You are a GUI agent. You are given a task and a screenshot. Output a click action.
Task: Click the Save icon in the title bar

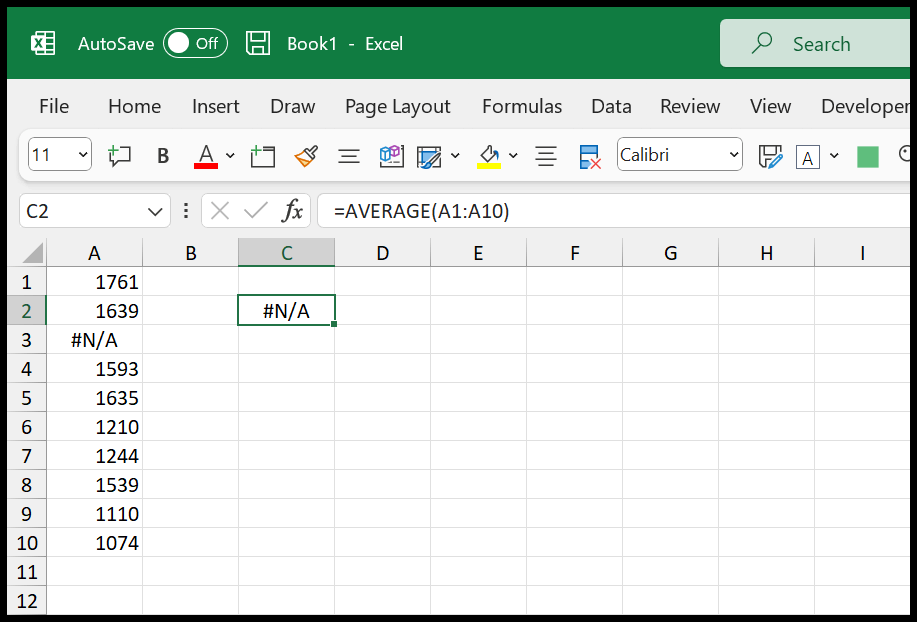257,43
